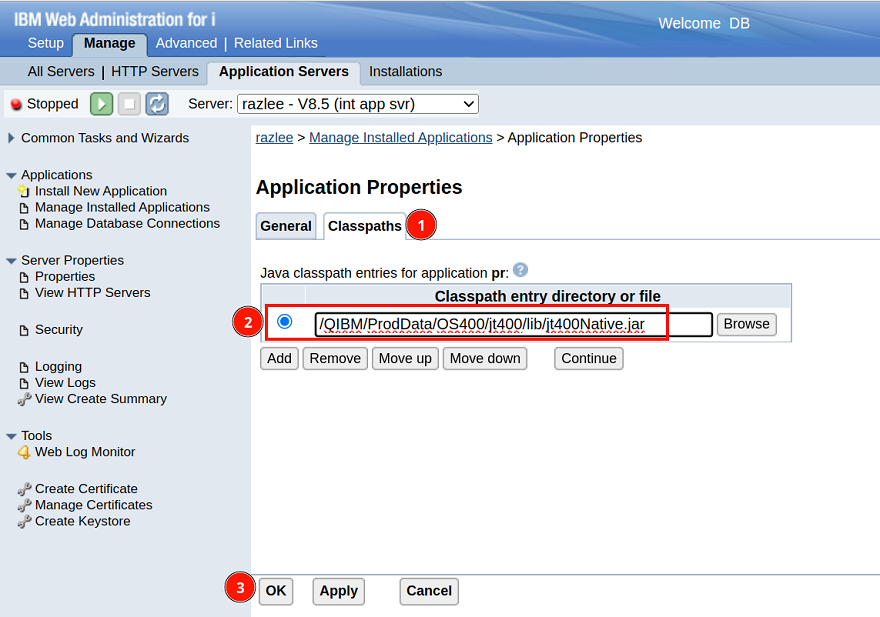
Task: Click the Install New Application icon
Action: click(25, 191)
